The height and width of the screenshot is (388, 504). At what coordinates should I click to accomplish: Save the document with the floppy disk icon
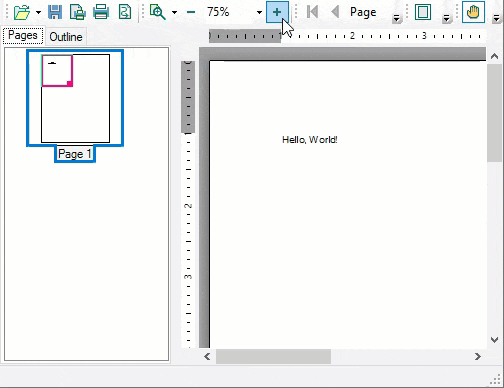coord(55,12)
